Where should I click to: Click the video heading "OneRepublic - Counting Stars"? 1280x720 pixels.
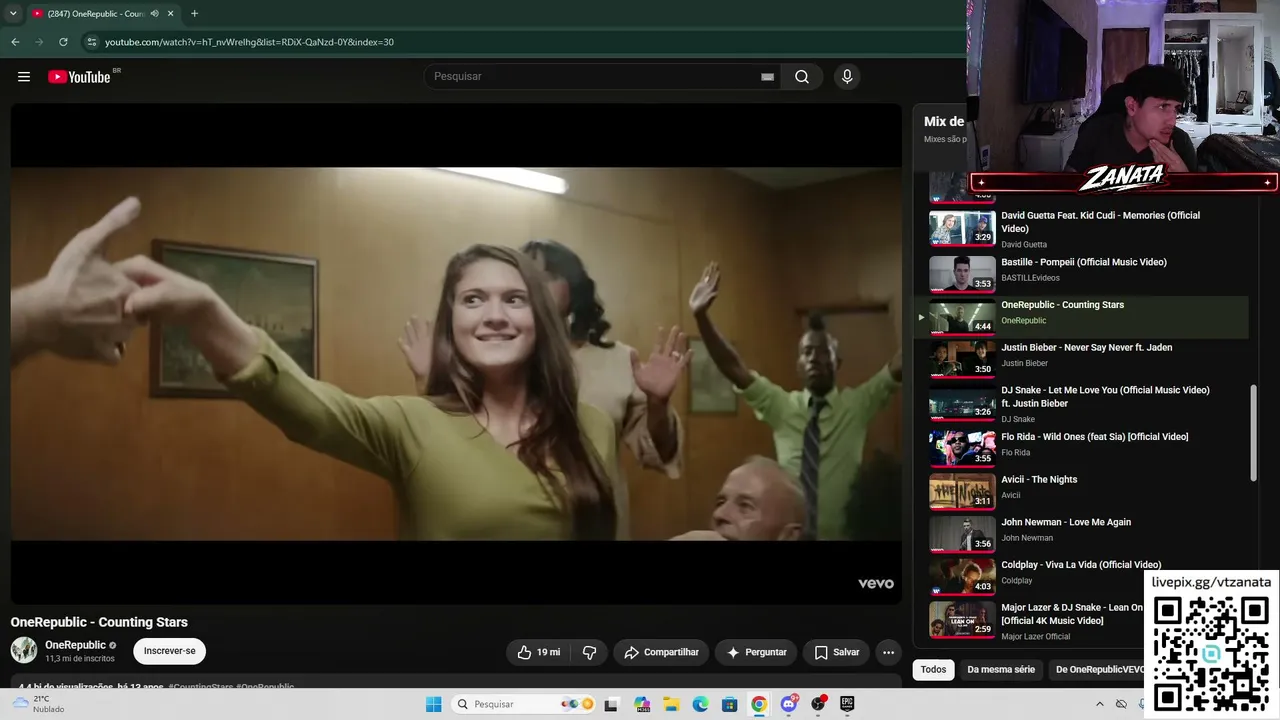pyautogui.click(x=99, y=622)
